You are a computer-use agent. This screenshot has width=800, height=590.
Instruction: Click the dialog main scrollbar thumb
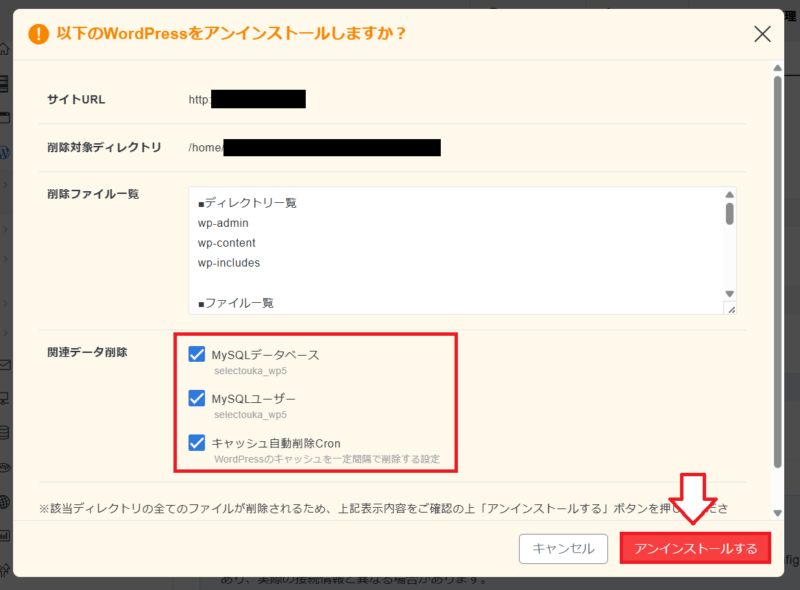(778, 272)
